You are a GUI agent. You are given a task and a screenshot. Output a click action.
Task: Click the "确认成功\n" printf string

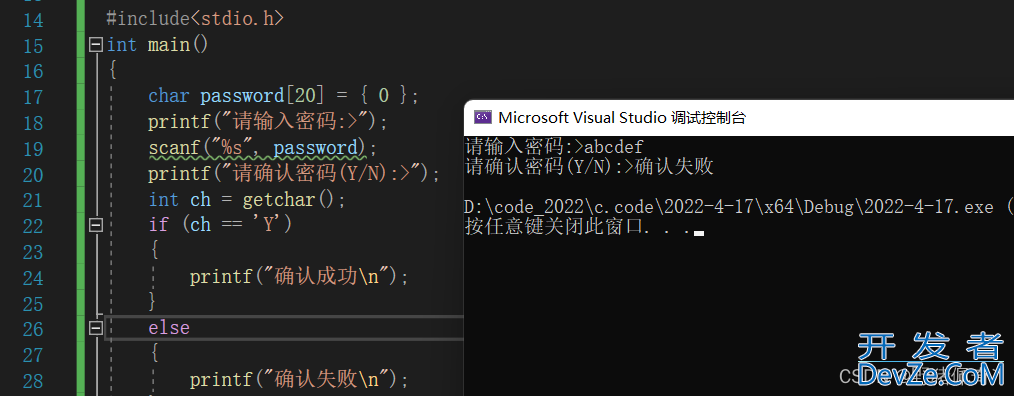coord(325,276)
